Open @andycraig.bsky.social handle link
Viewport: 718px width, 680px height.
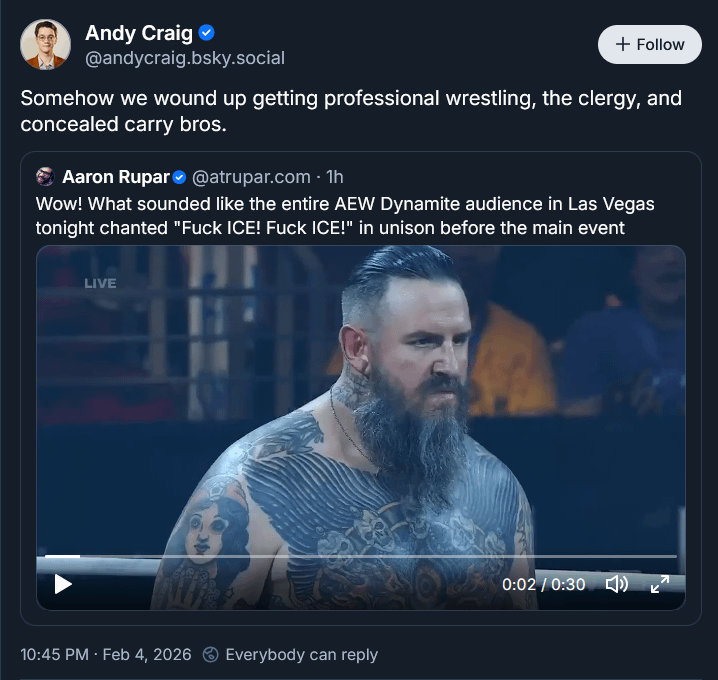[185, 58]
